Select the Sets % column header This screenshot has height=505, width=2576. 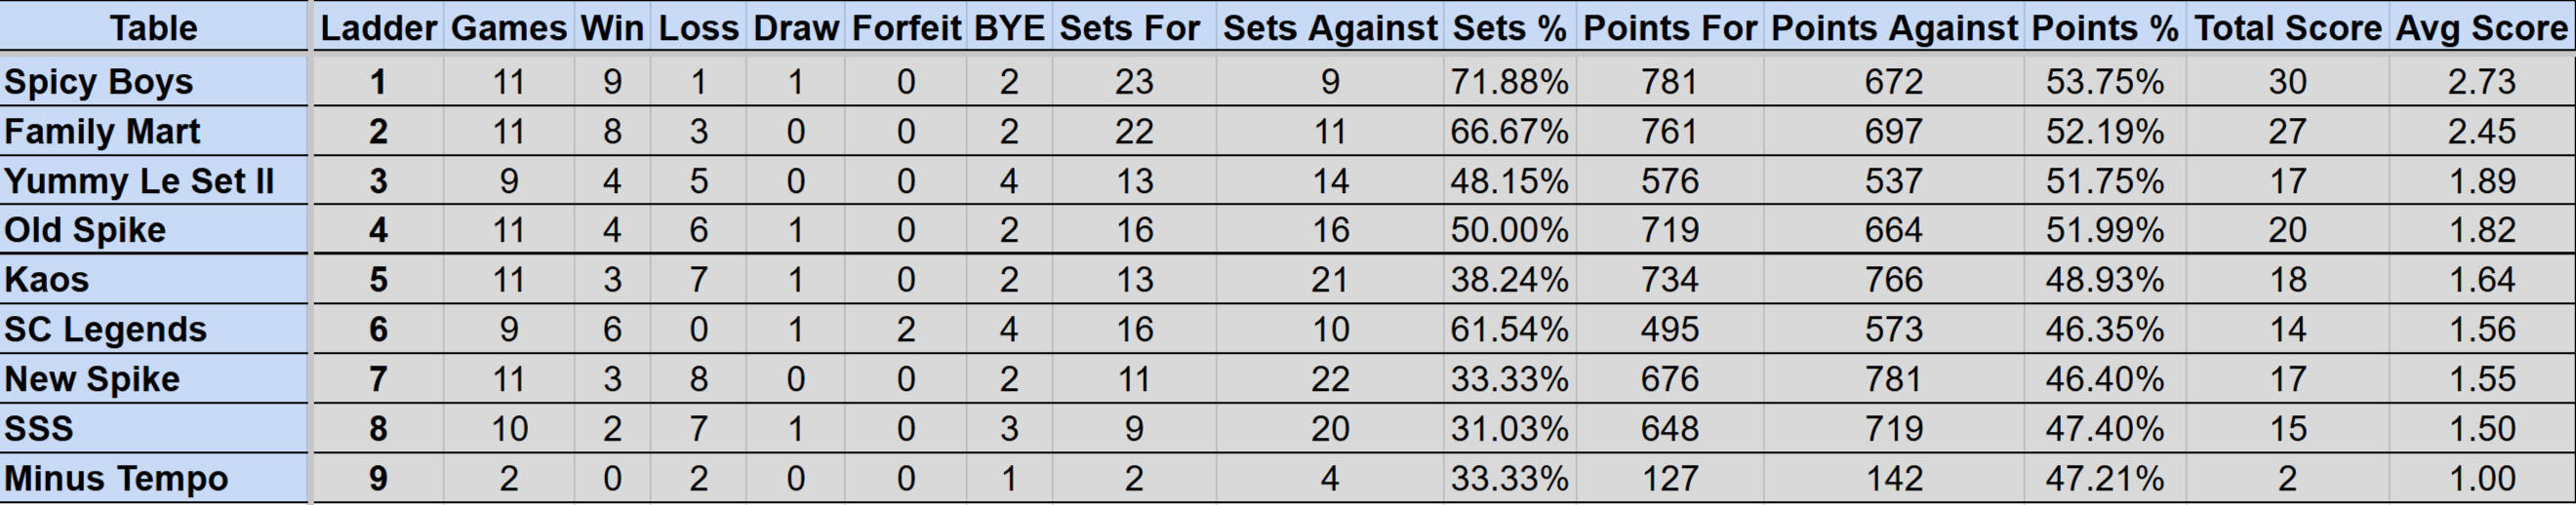(1509, 28)
